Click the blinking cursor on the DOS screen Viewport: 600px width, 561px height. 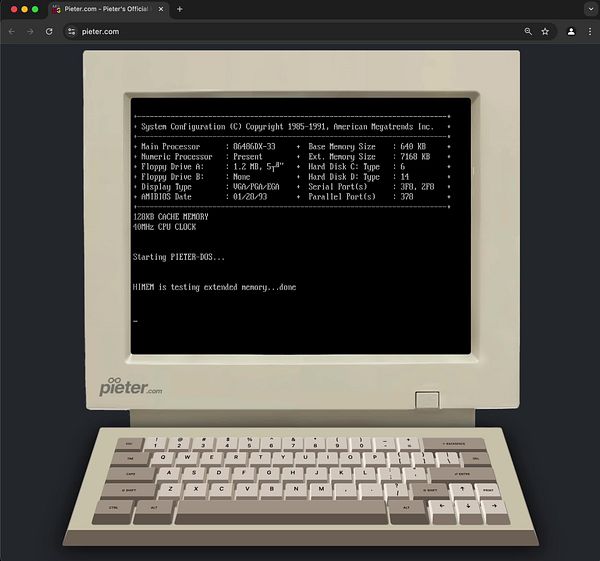pyautogui.click(x=135, y=321)
